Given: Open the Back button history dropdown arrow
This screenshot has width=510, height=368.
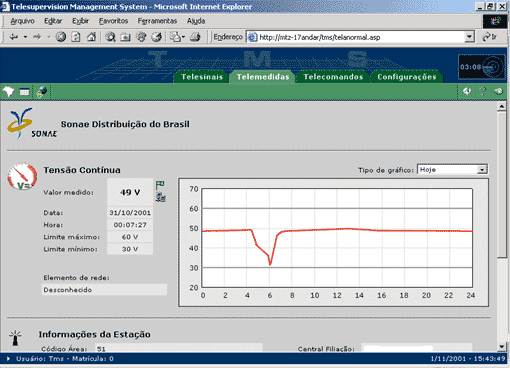Looking at the screenshot, I should click(25, 37).
